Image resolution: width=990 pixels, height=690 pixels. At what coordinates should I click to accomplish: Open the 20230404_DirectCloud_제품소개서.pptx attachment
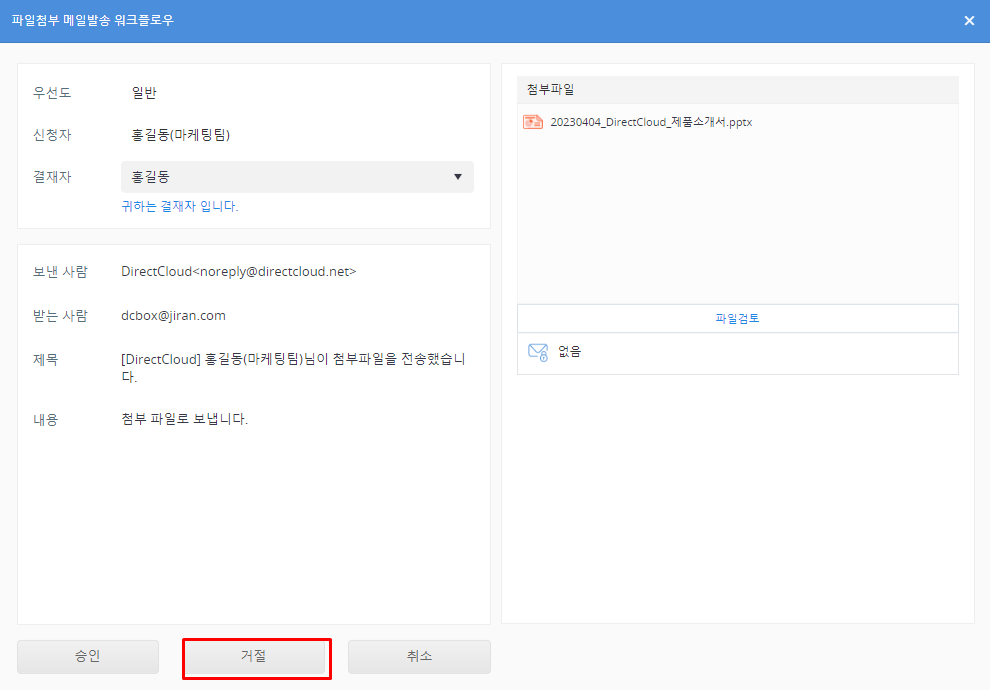point(650,122)
